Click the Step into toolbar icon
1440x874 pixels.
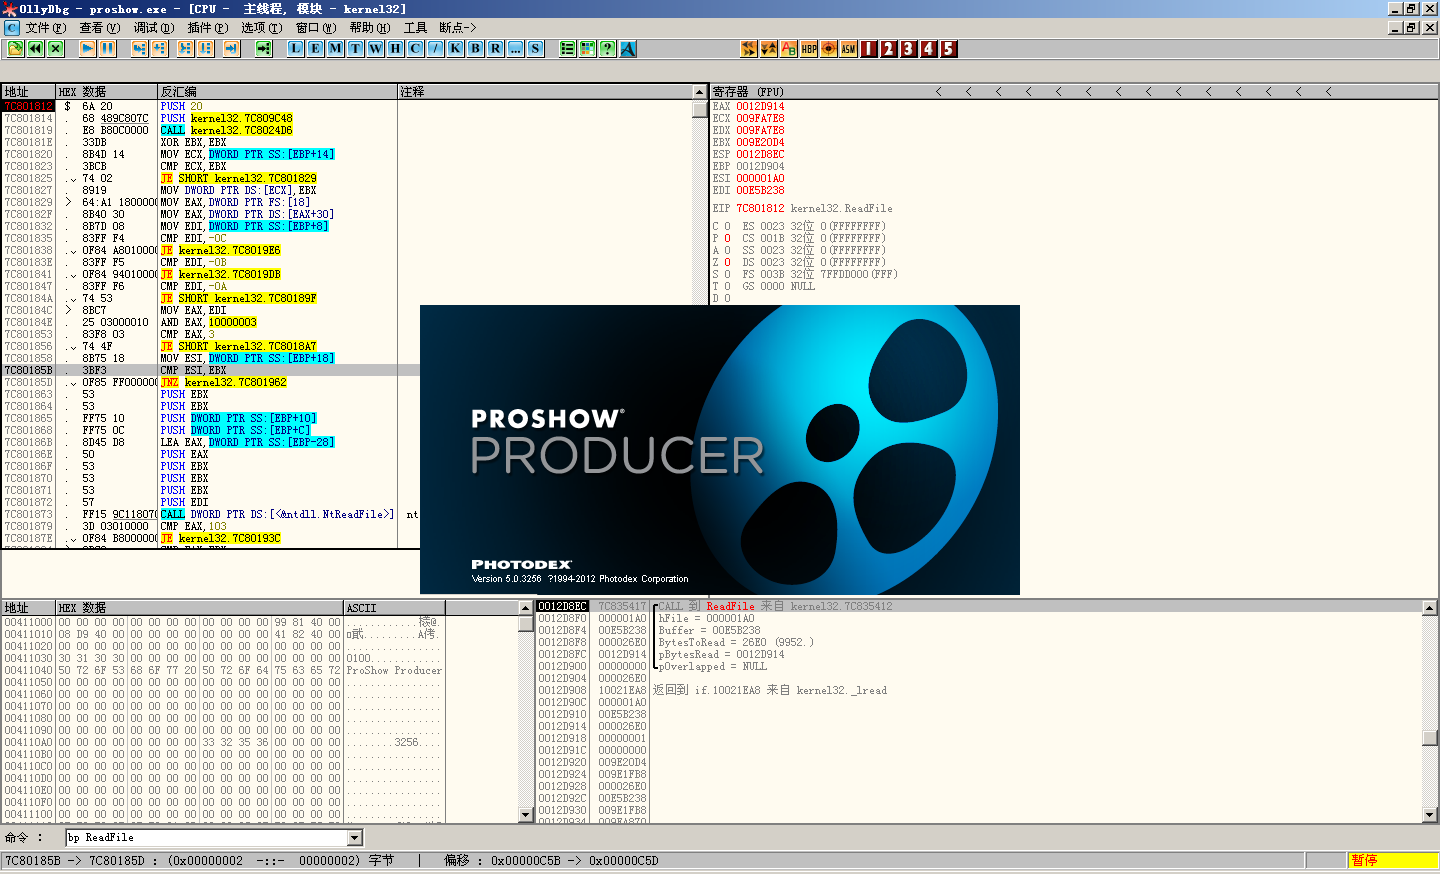click(x=139, y=48)
